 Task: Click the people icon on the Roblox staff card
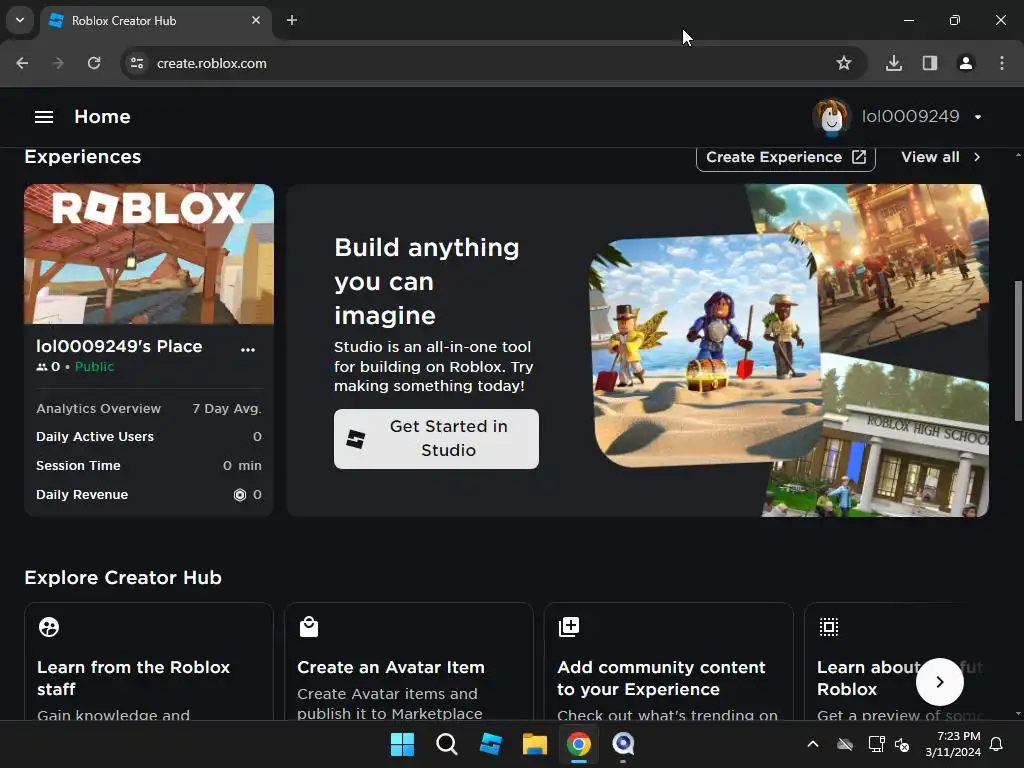pyautogui.click(x=49, y=627)
